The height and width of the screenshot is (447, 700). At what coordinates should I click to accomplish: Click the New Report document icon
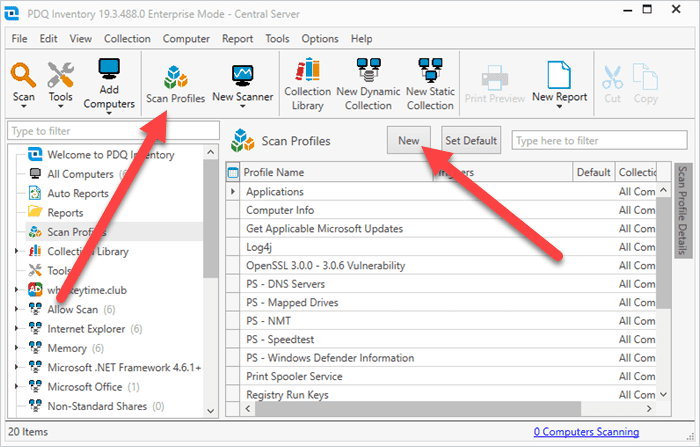(x=559, y=75)
